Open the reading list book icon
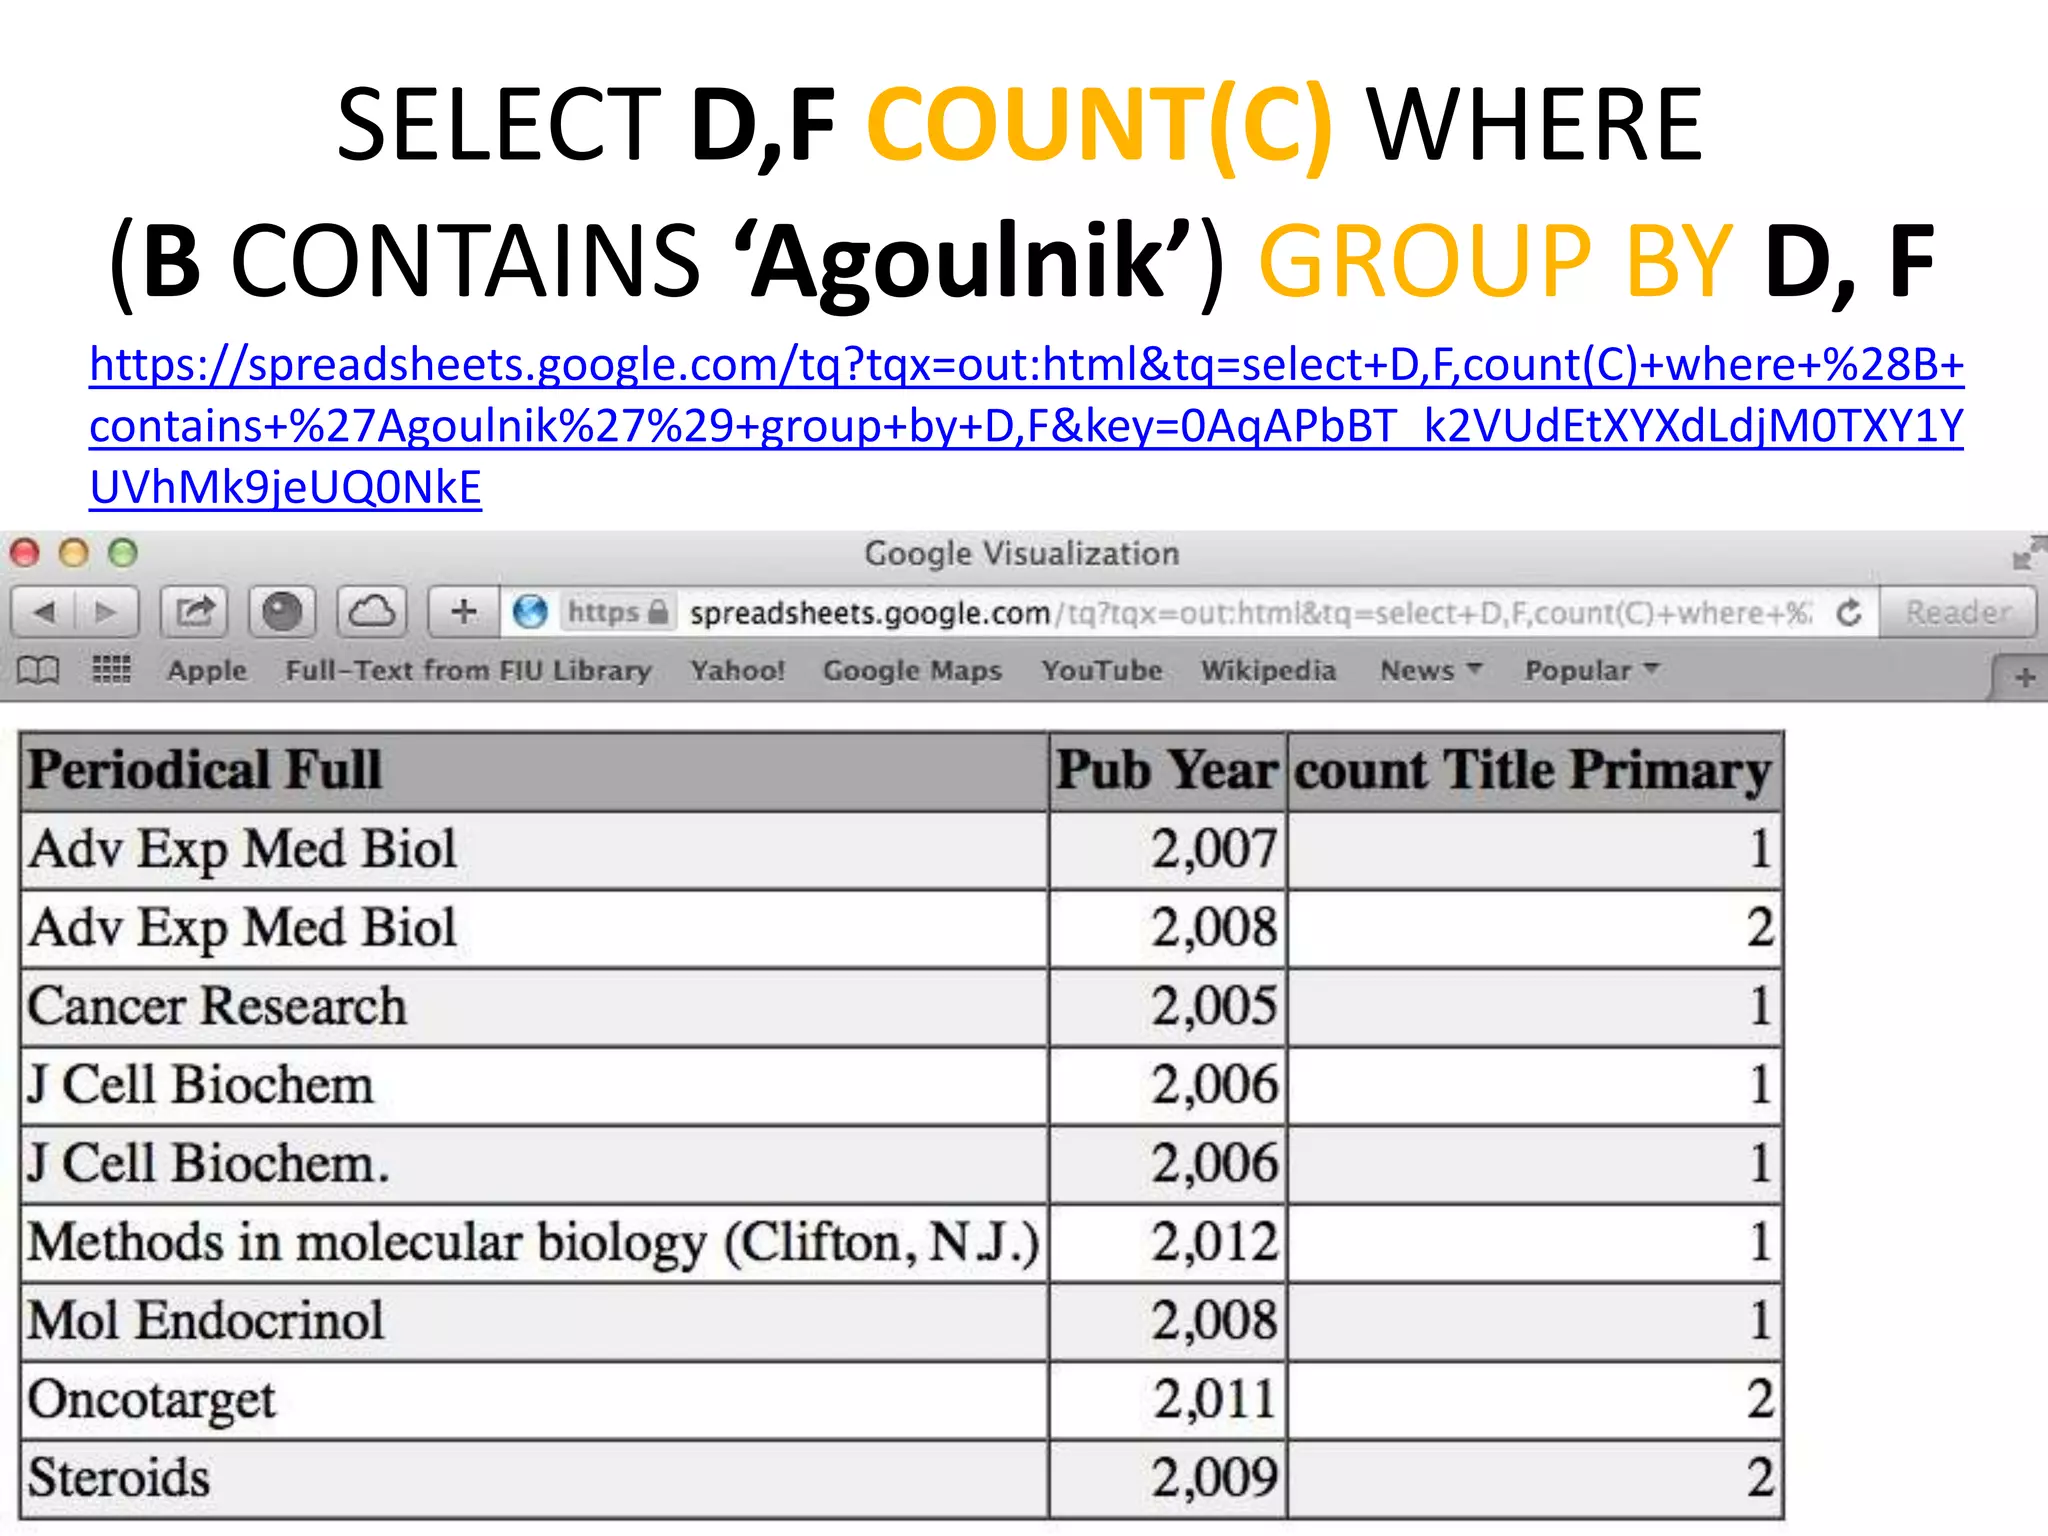 [38, 670]
